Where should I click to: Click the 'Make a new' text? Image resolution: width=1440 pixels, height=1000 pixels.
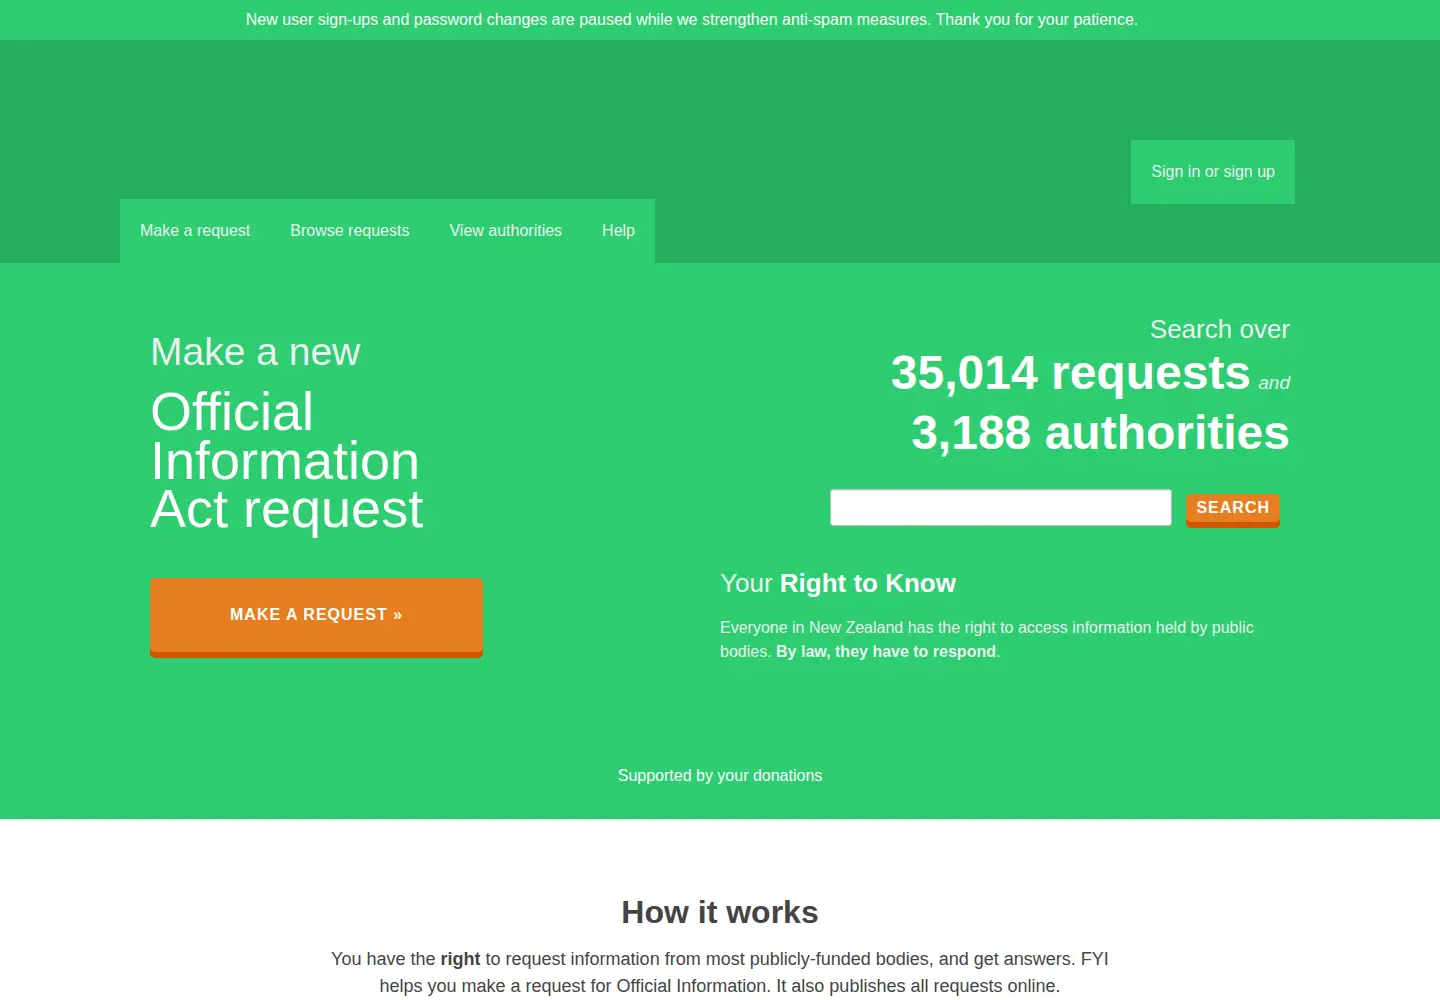(255, 353)
